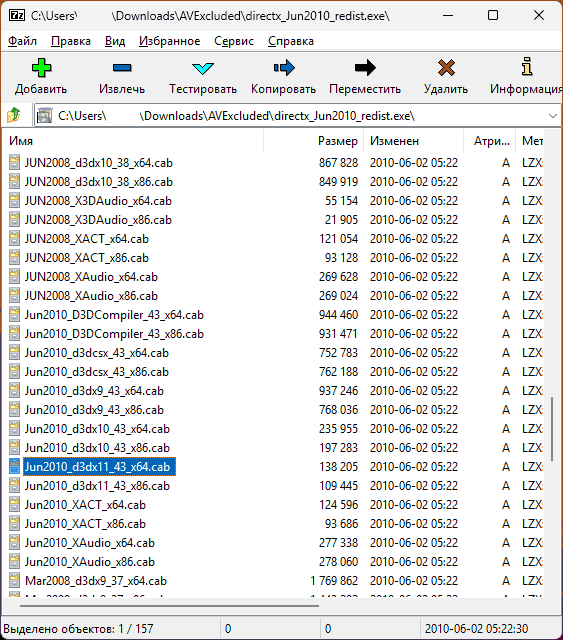563x640 pixels.
Task: Sort by the Атри... column header
Action: click(490, 141)
